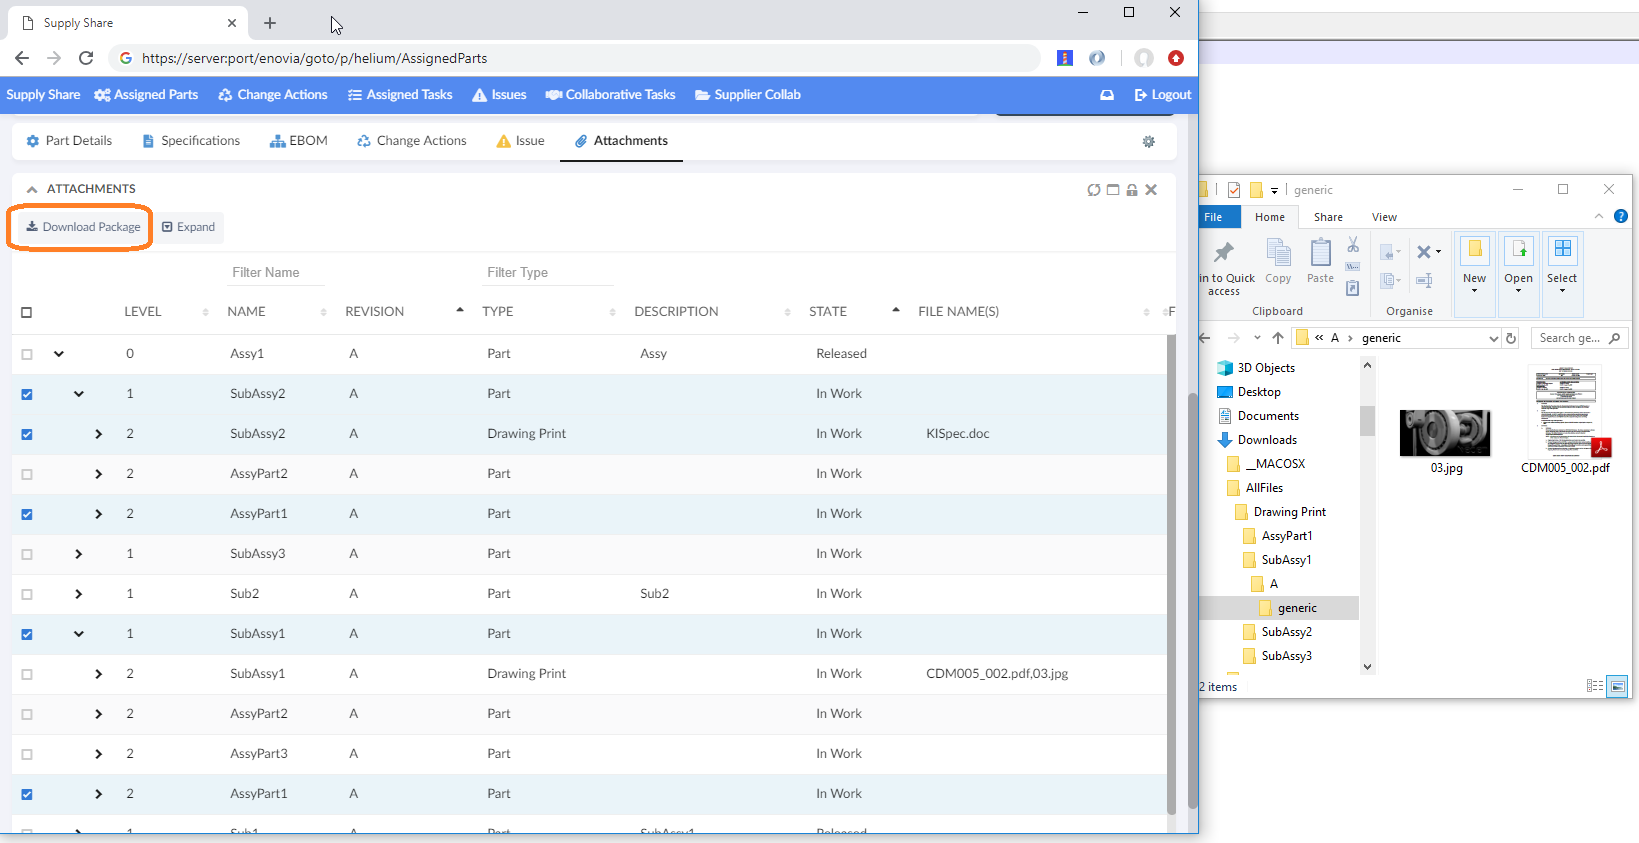The width and height of the screenshot is (1639, 843).
Task: Open the File Explorer help icon
Action: pos(1621,216)
